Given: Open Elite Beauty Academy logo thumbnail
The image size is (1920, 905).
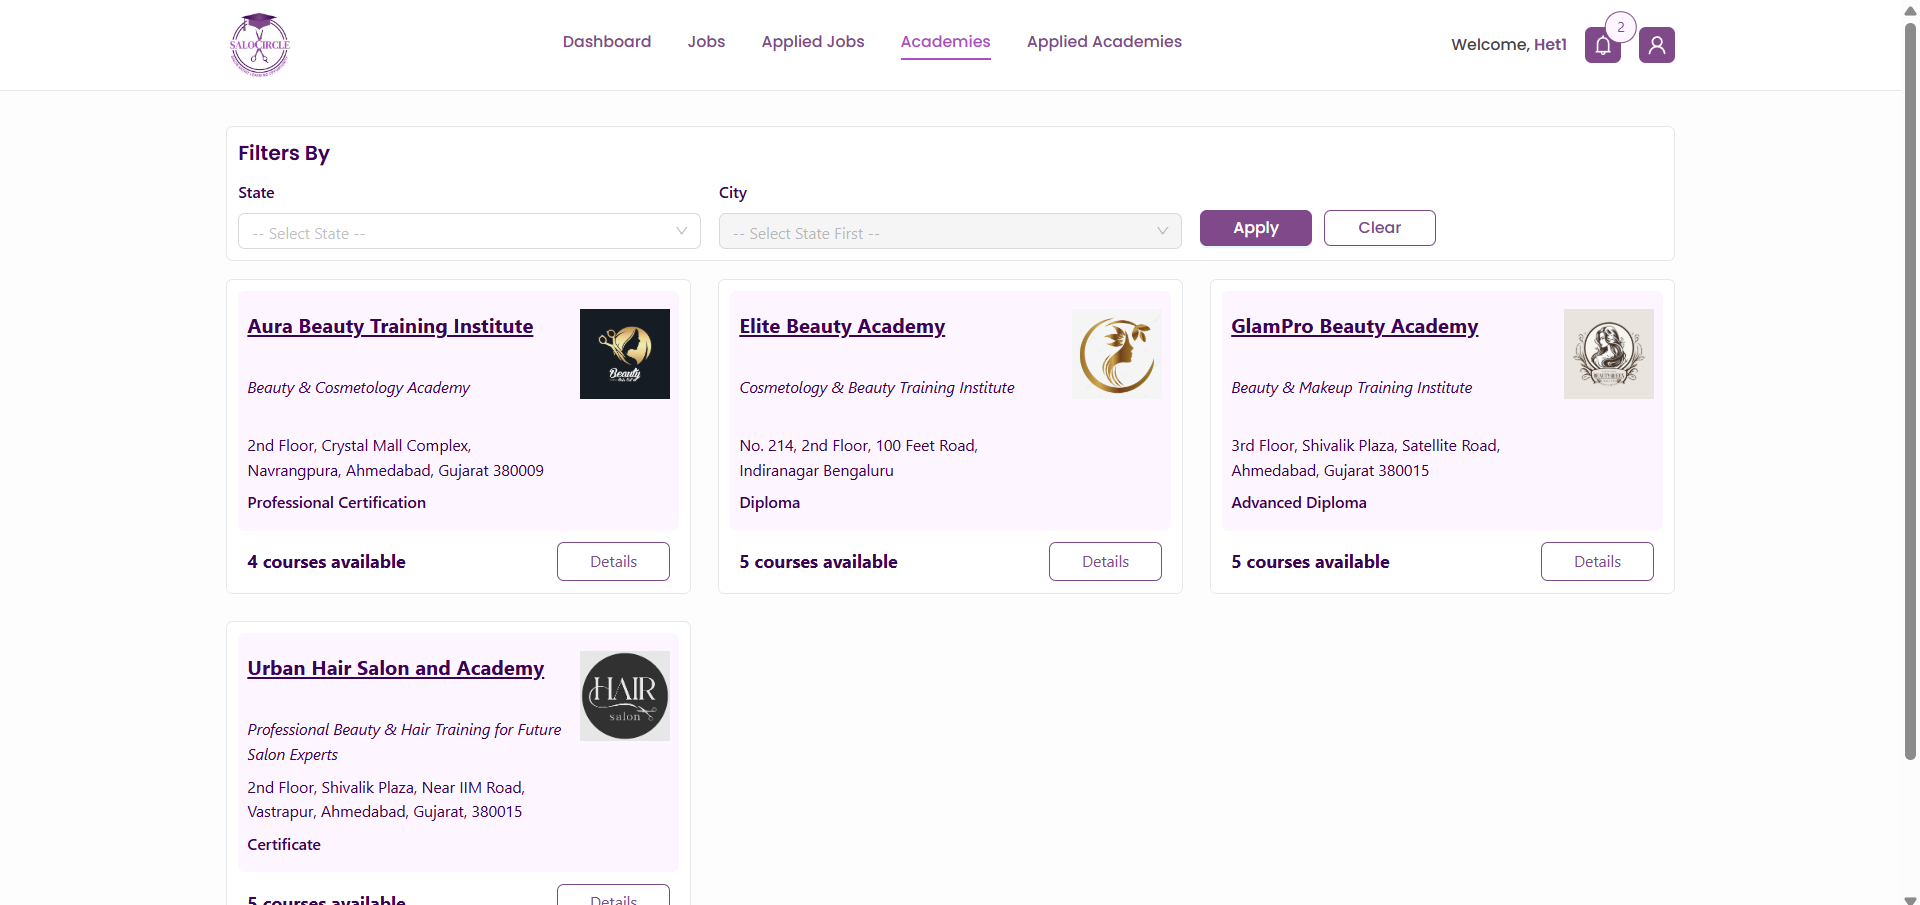Looking at the screenshot, I should pos(1117,354).
